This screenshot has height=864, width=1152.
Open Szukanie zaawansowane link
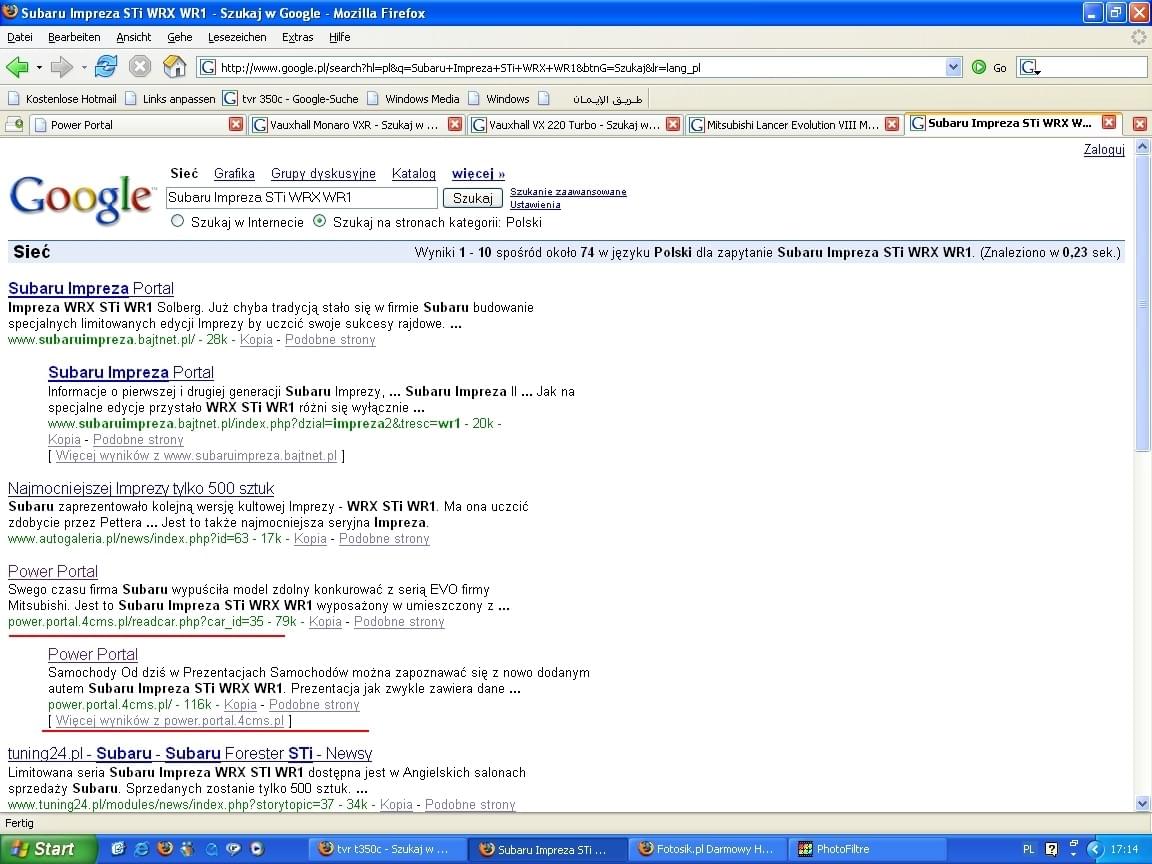(x=568, y=192)
